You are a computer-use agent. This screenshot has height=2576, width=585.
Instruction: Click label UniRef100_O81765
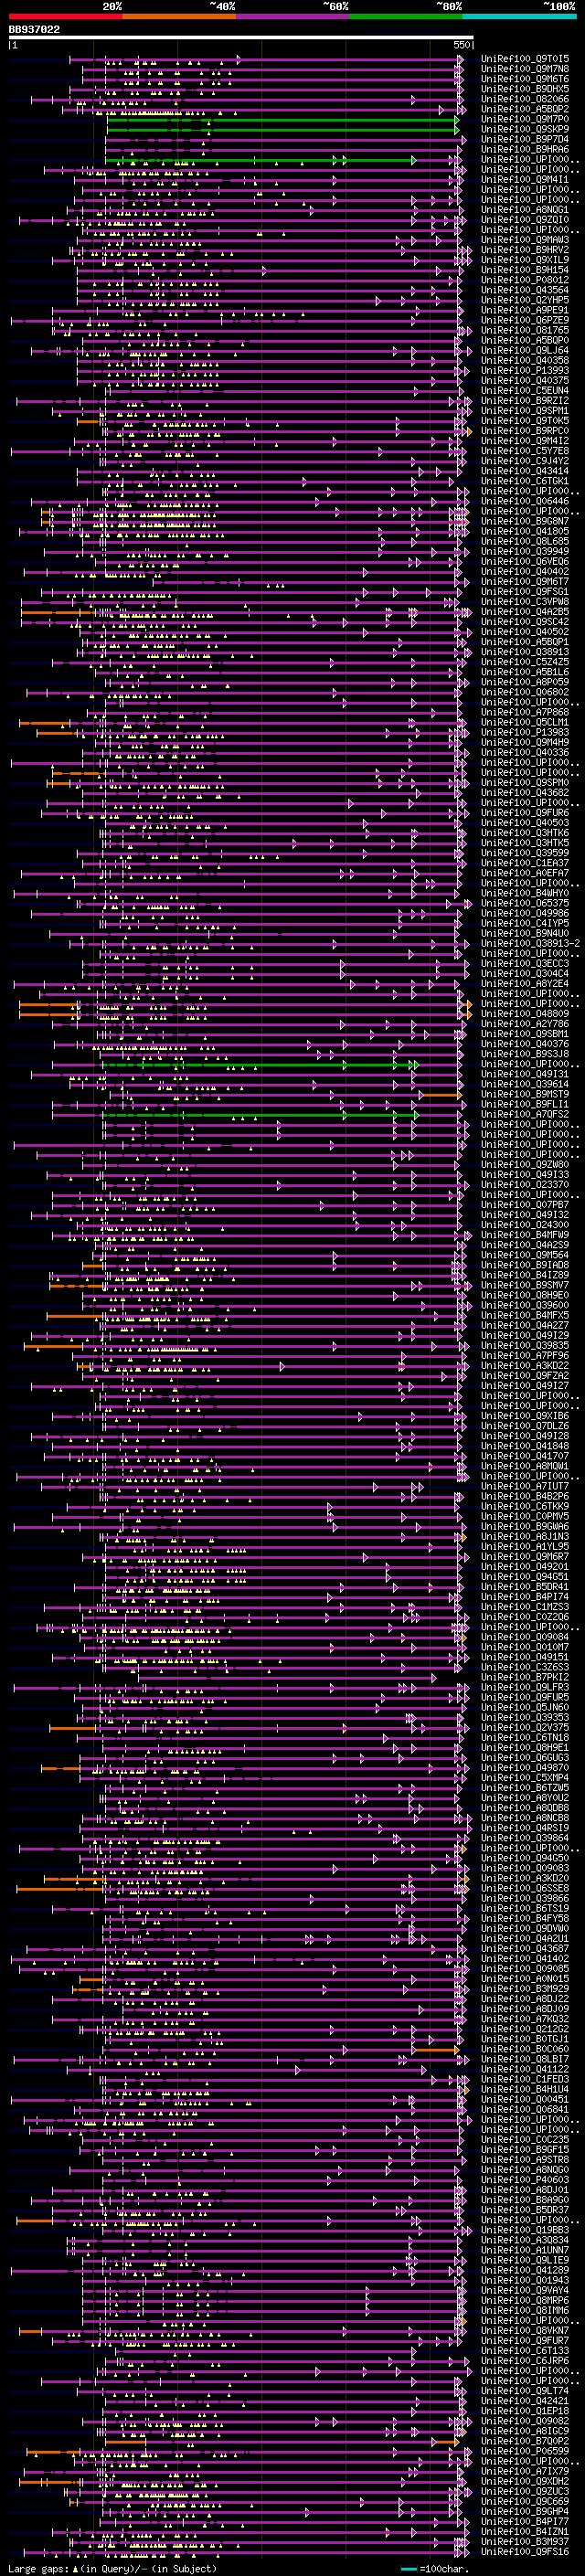pyautogui.click(x=525, y=330)
